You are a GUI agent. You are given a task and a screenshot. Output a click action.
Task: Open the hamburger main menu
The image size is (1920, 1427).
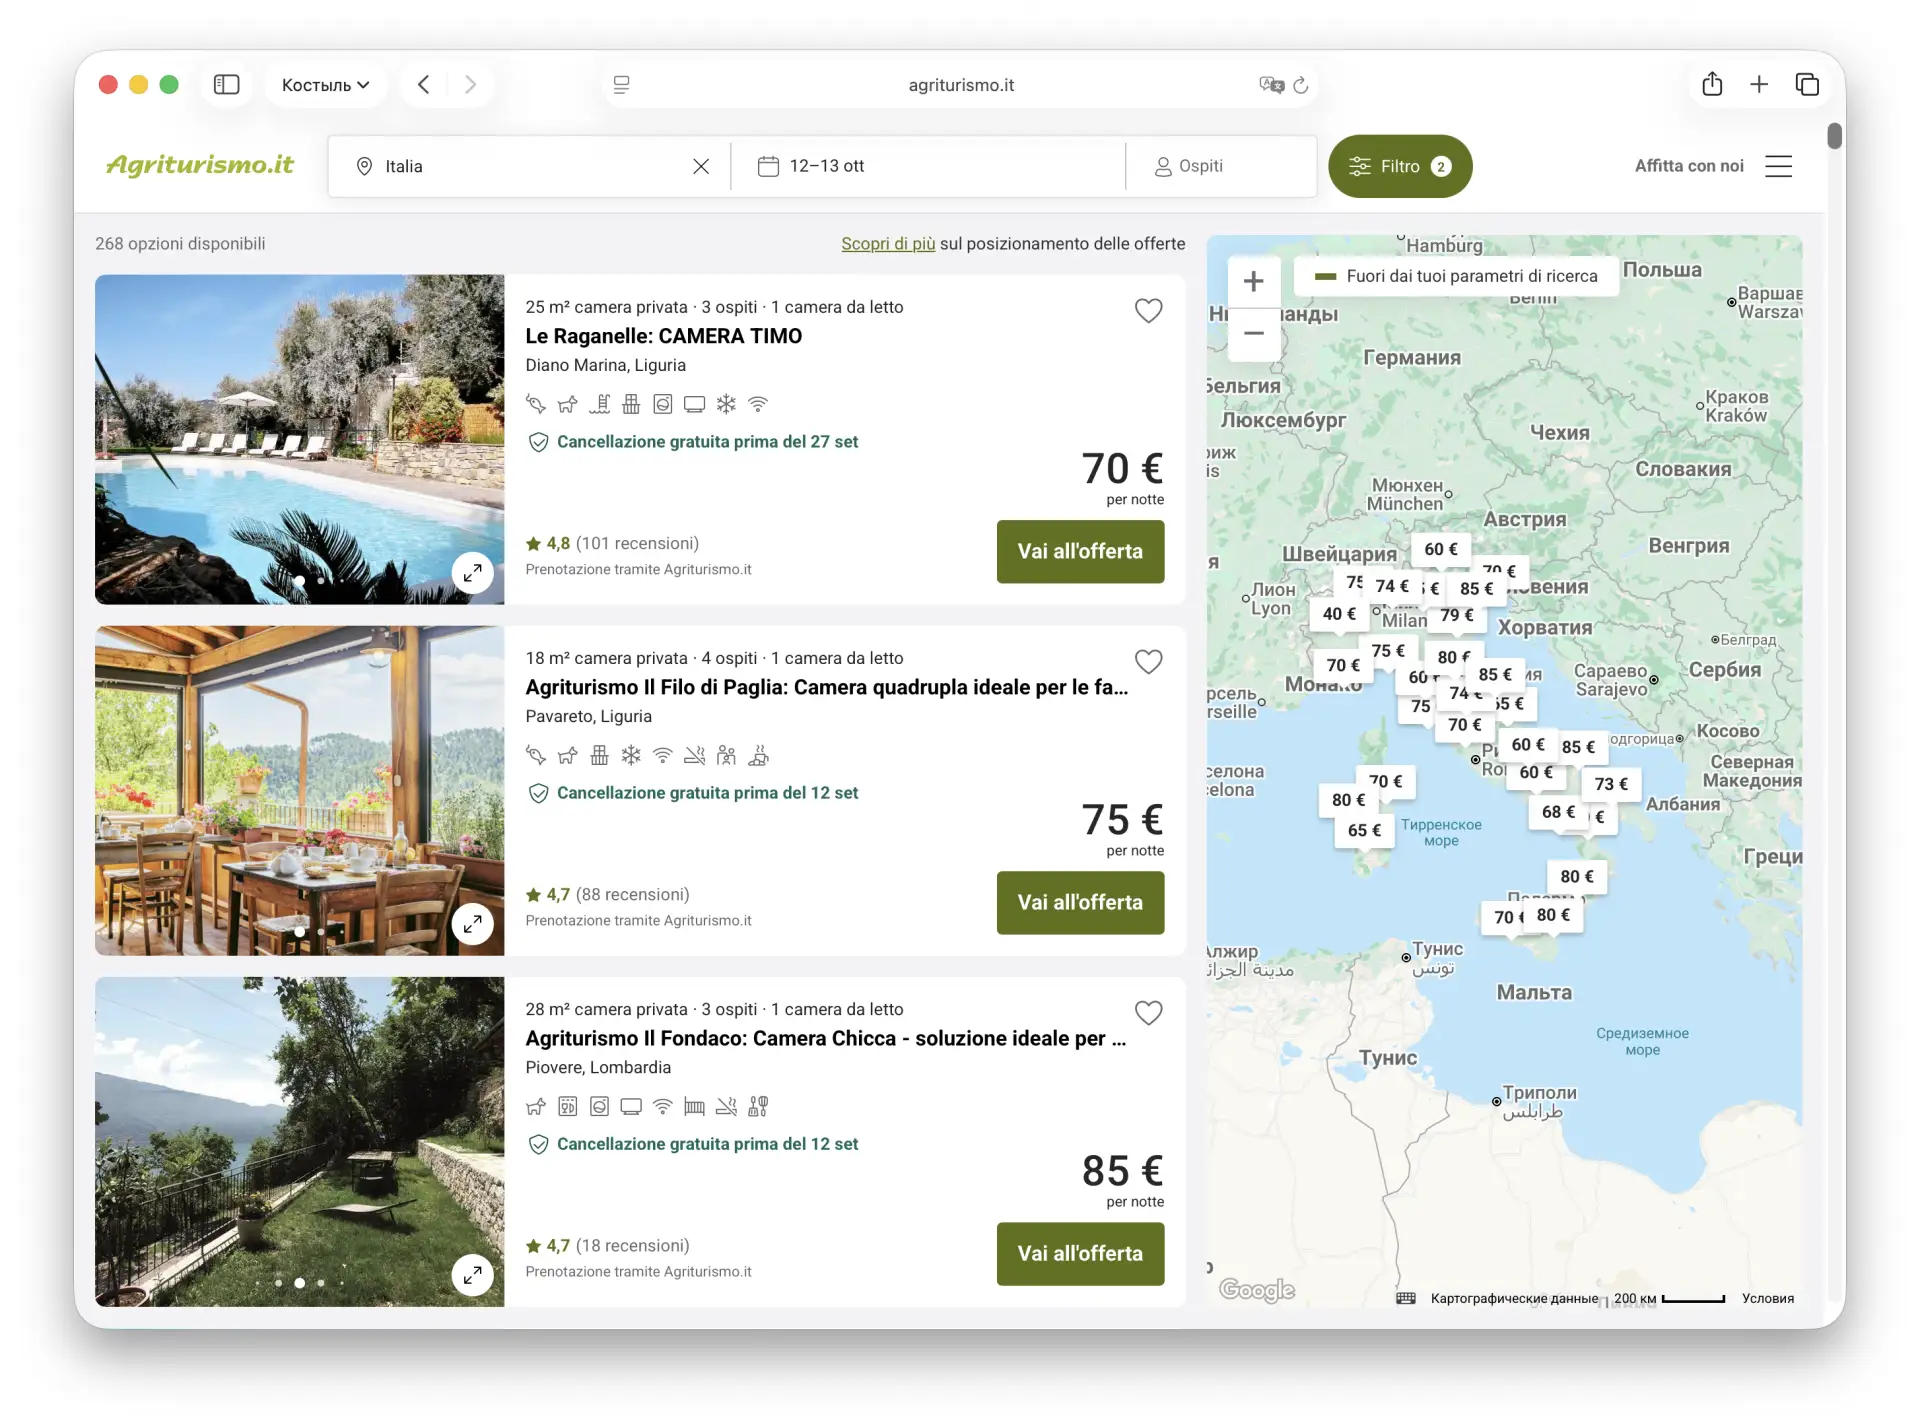click(x=1779, y=166)
